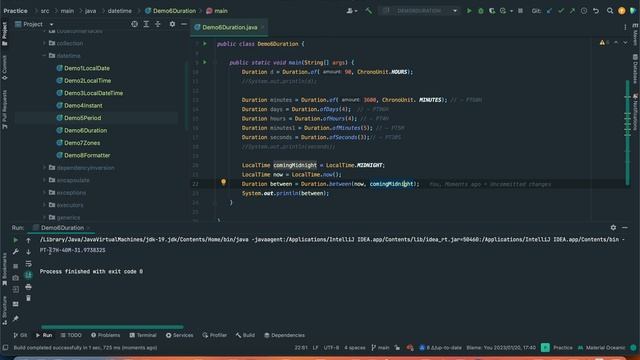The image size is (640, 360).
Task: Open the Services tool window tab
Action: click(x=180, y=336)
